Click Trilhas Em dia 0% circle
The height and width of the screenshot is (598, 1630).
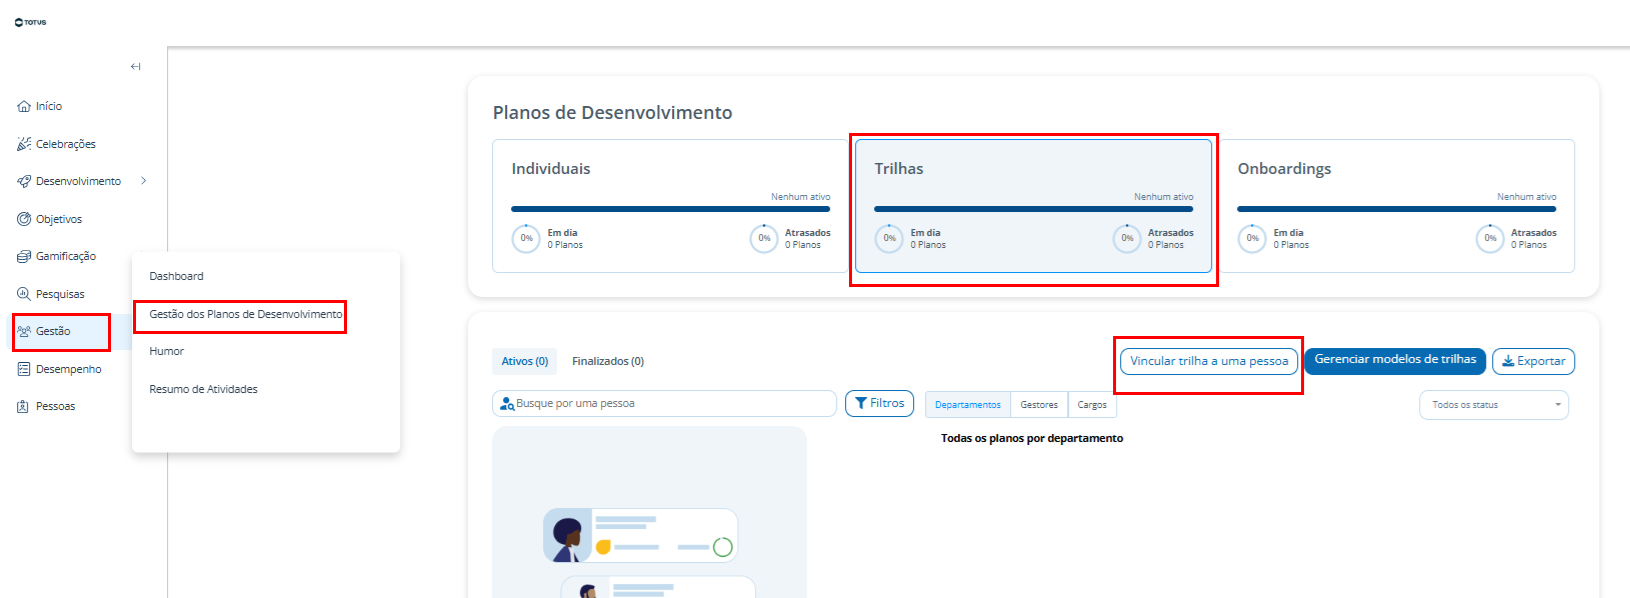pos(889,238)
